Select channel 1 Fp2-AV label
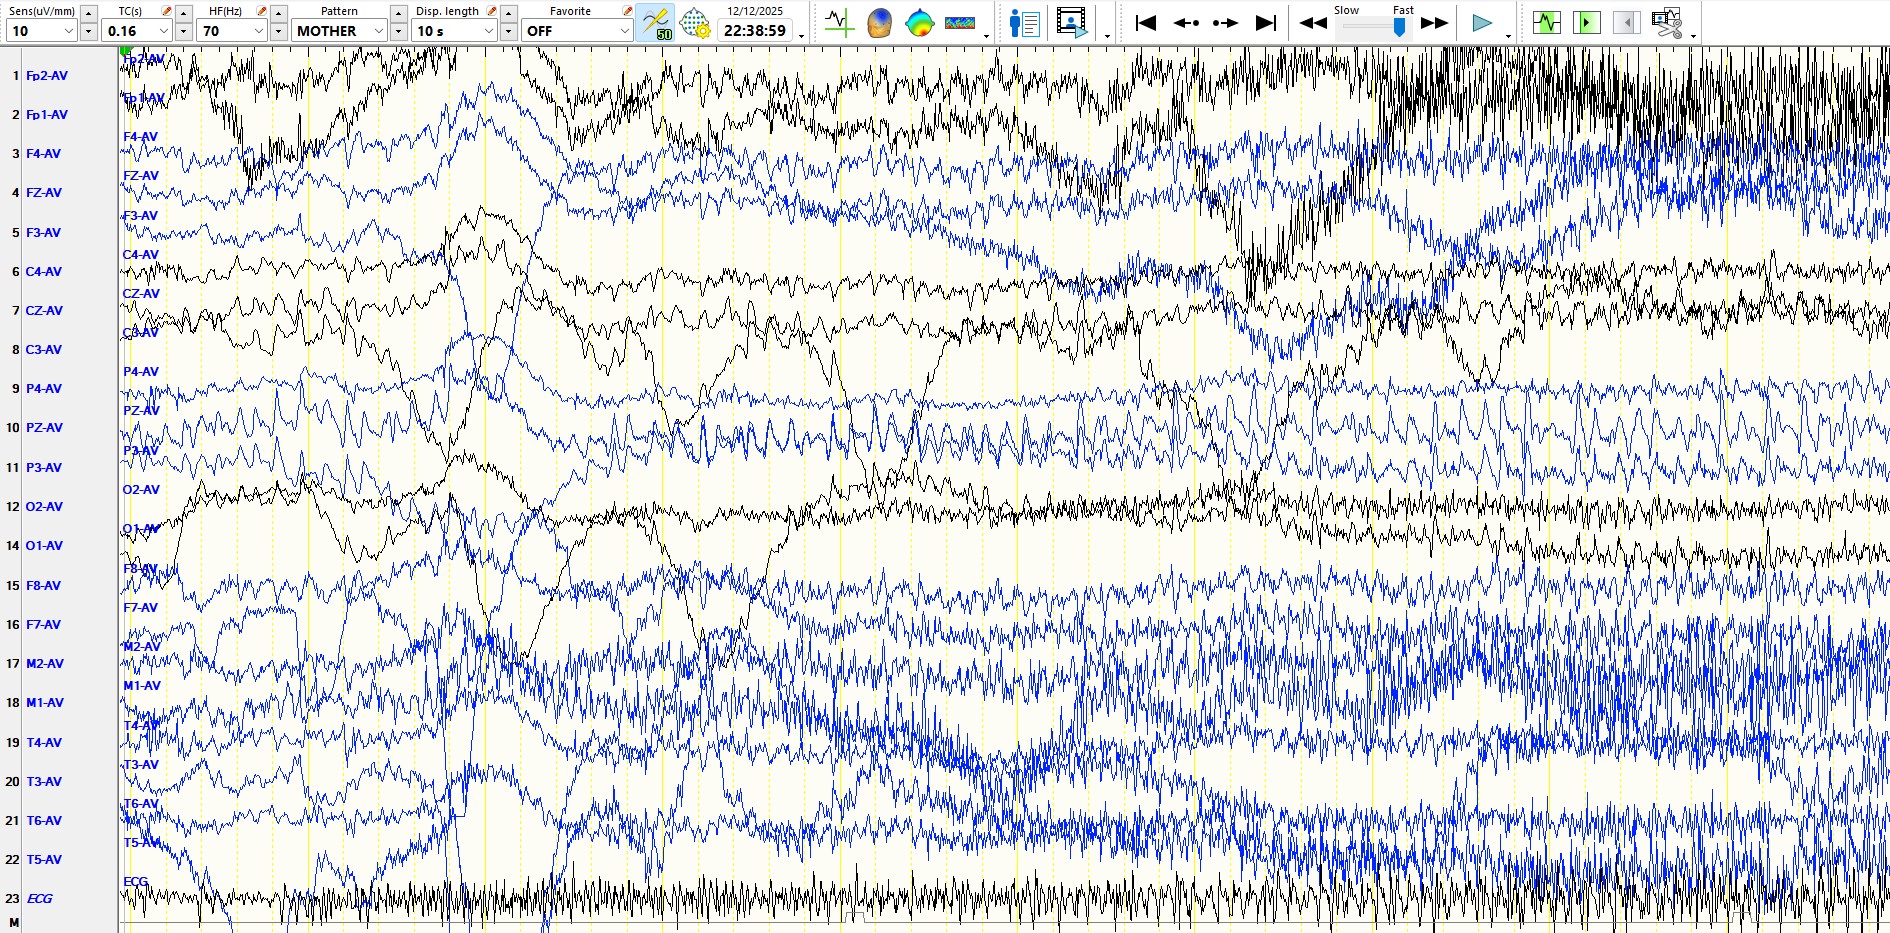This screenshot has height=933, width=1890. [x=47, y=75]
